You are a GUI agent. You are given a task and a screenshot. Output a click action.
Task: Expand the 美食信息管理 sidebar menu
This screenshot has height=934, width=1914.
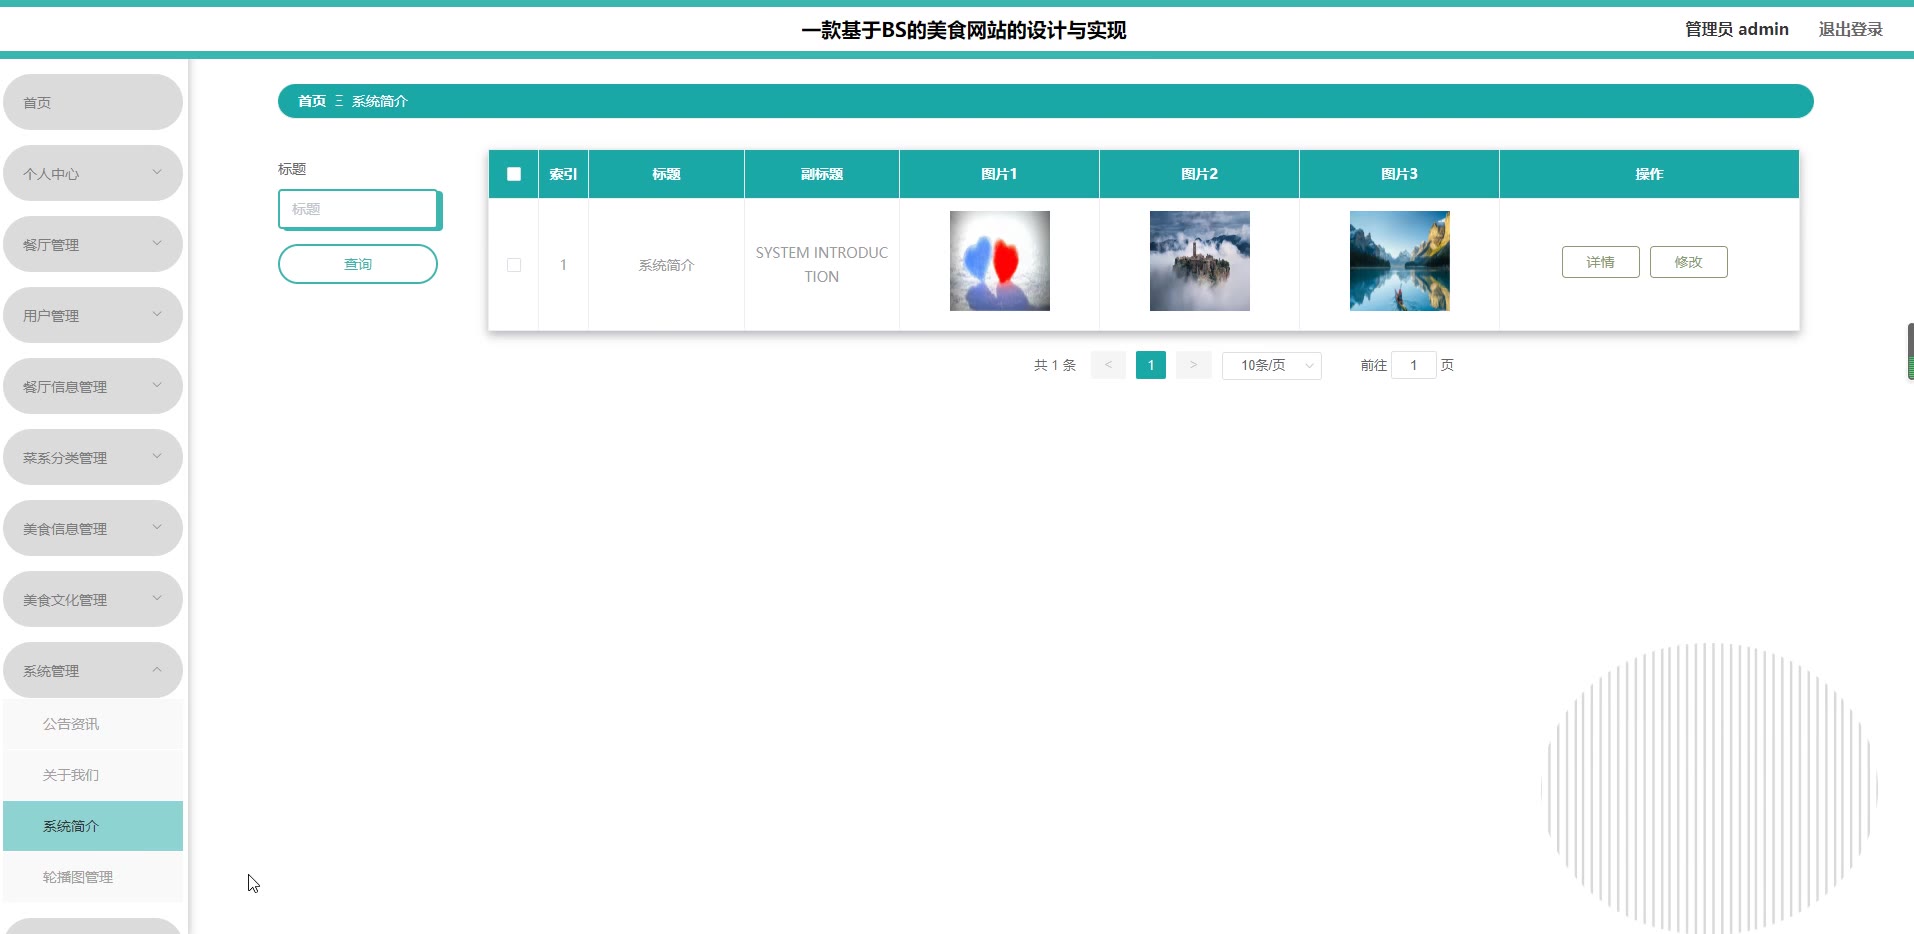click(92, 528)
